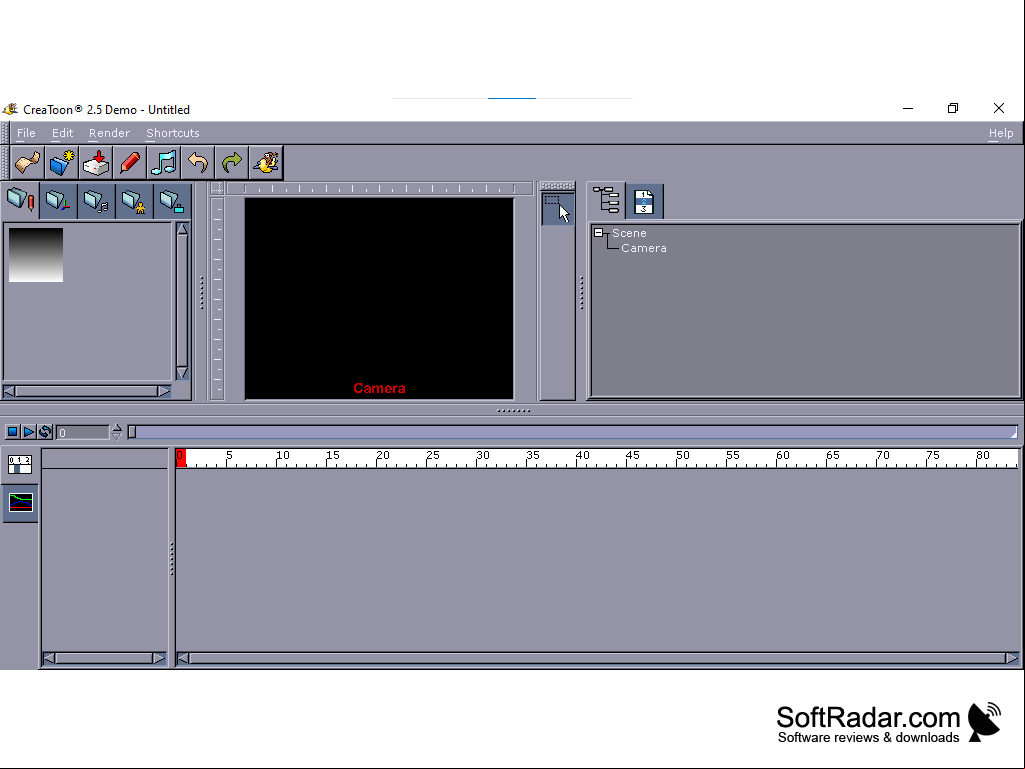
Task: Click the cartoon character plane icon
Action: (265, 163)
